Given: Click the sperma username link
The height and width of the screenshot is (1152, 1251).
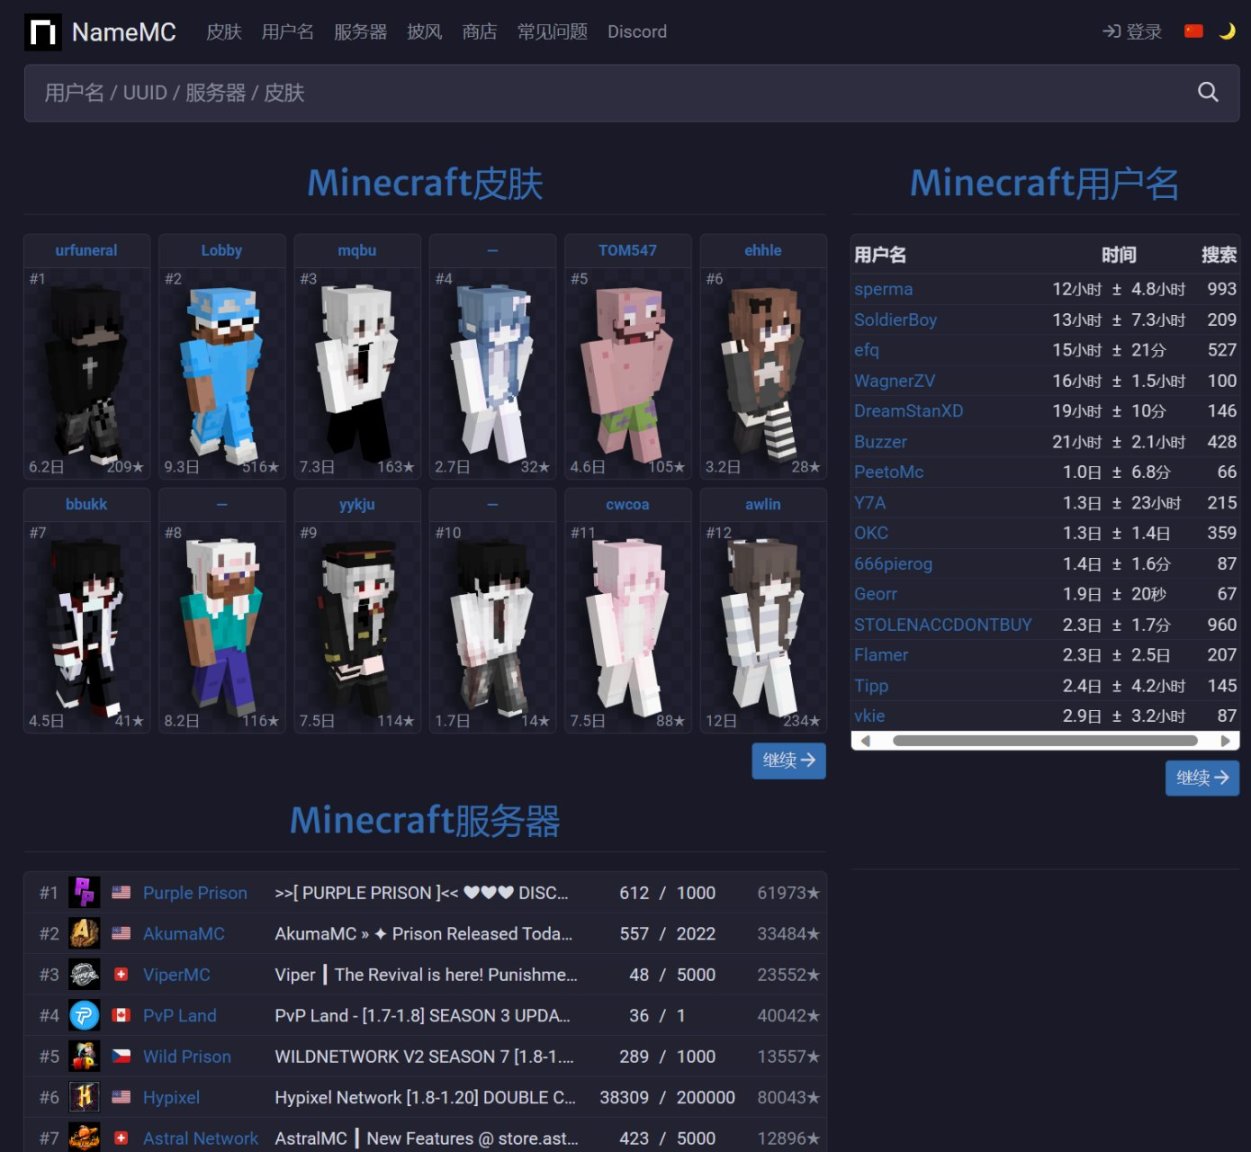Looking at the screenshot, I should tap(883, 289).
